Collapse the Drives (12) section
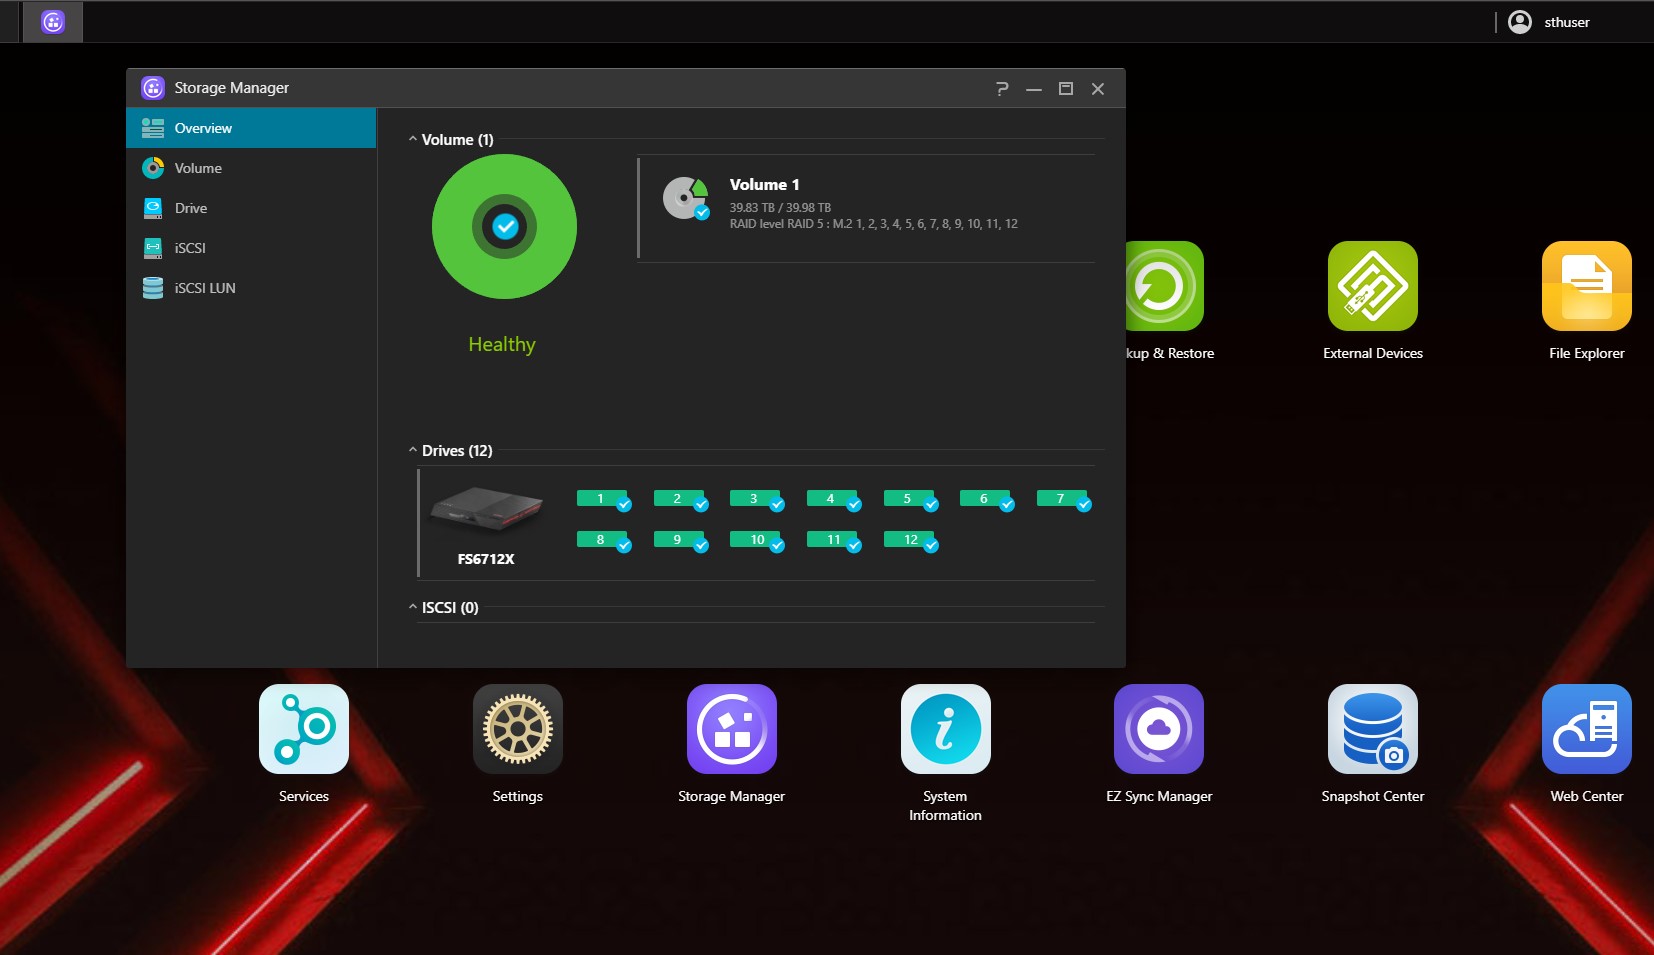Image resolution: width=1654 pixels, height=955 pixels. point(413,450)
